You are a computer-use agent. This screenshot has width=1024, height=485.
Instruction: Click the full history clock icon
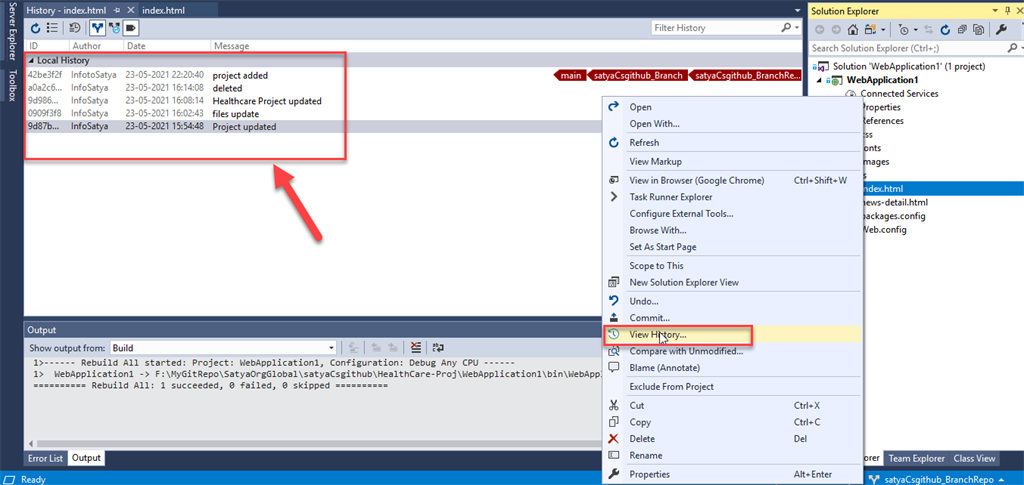click(75, 28)
